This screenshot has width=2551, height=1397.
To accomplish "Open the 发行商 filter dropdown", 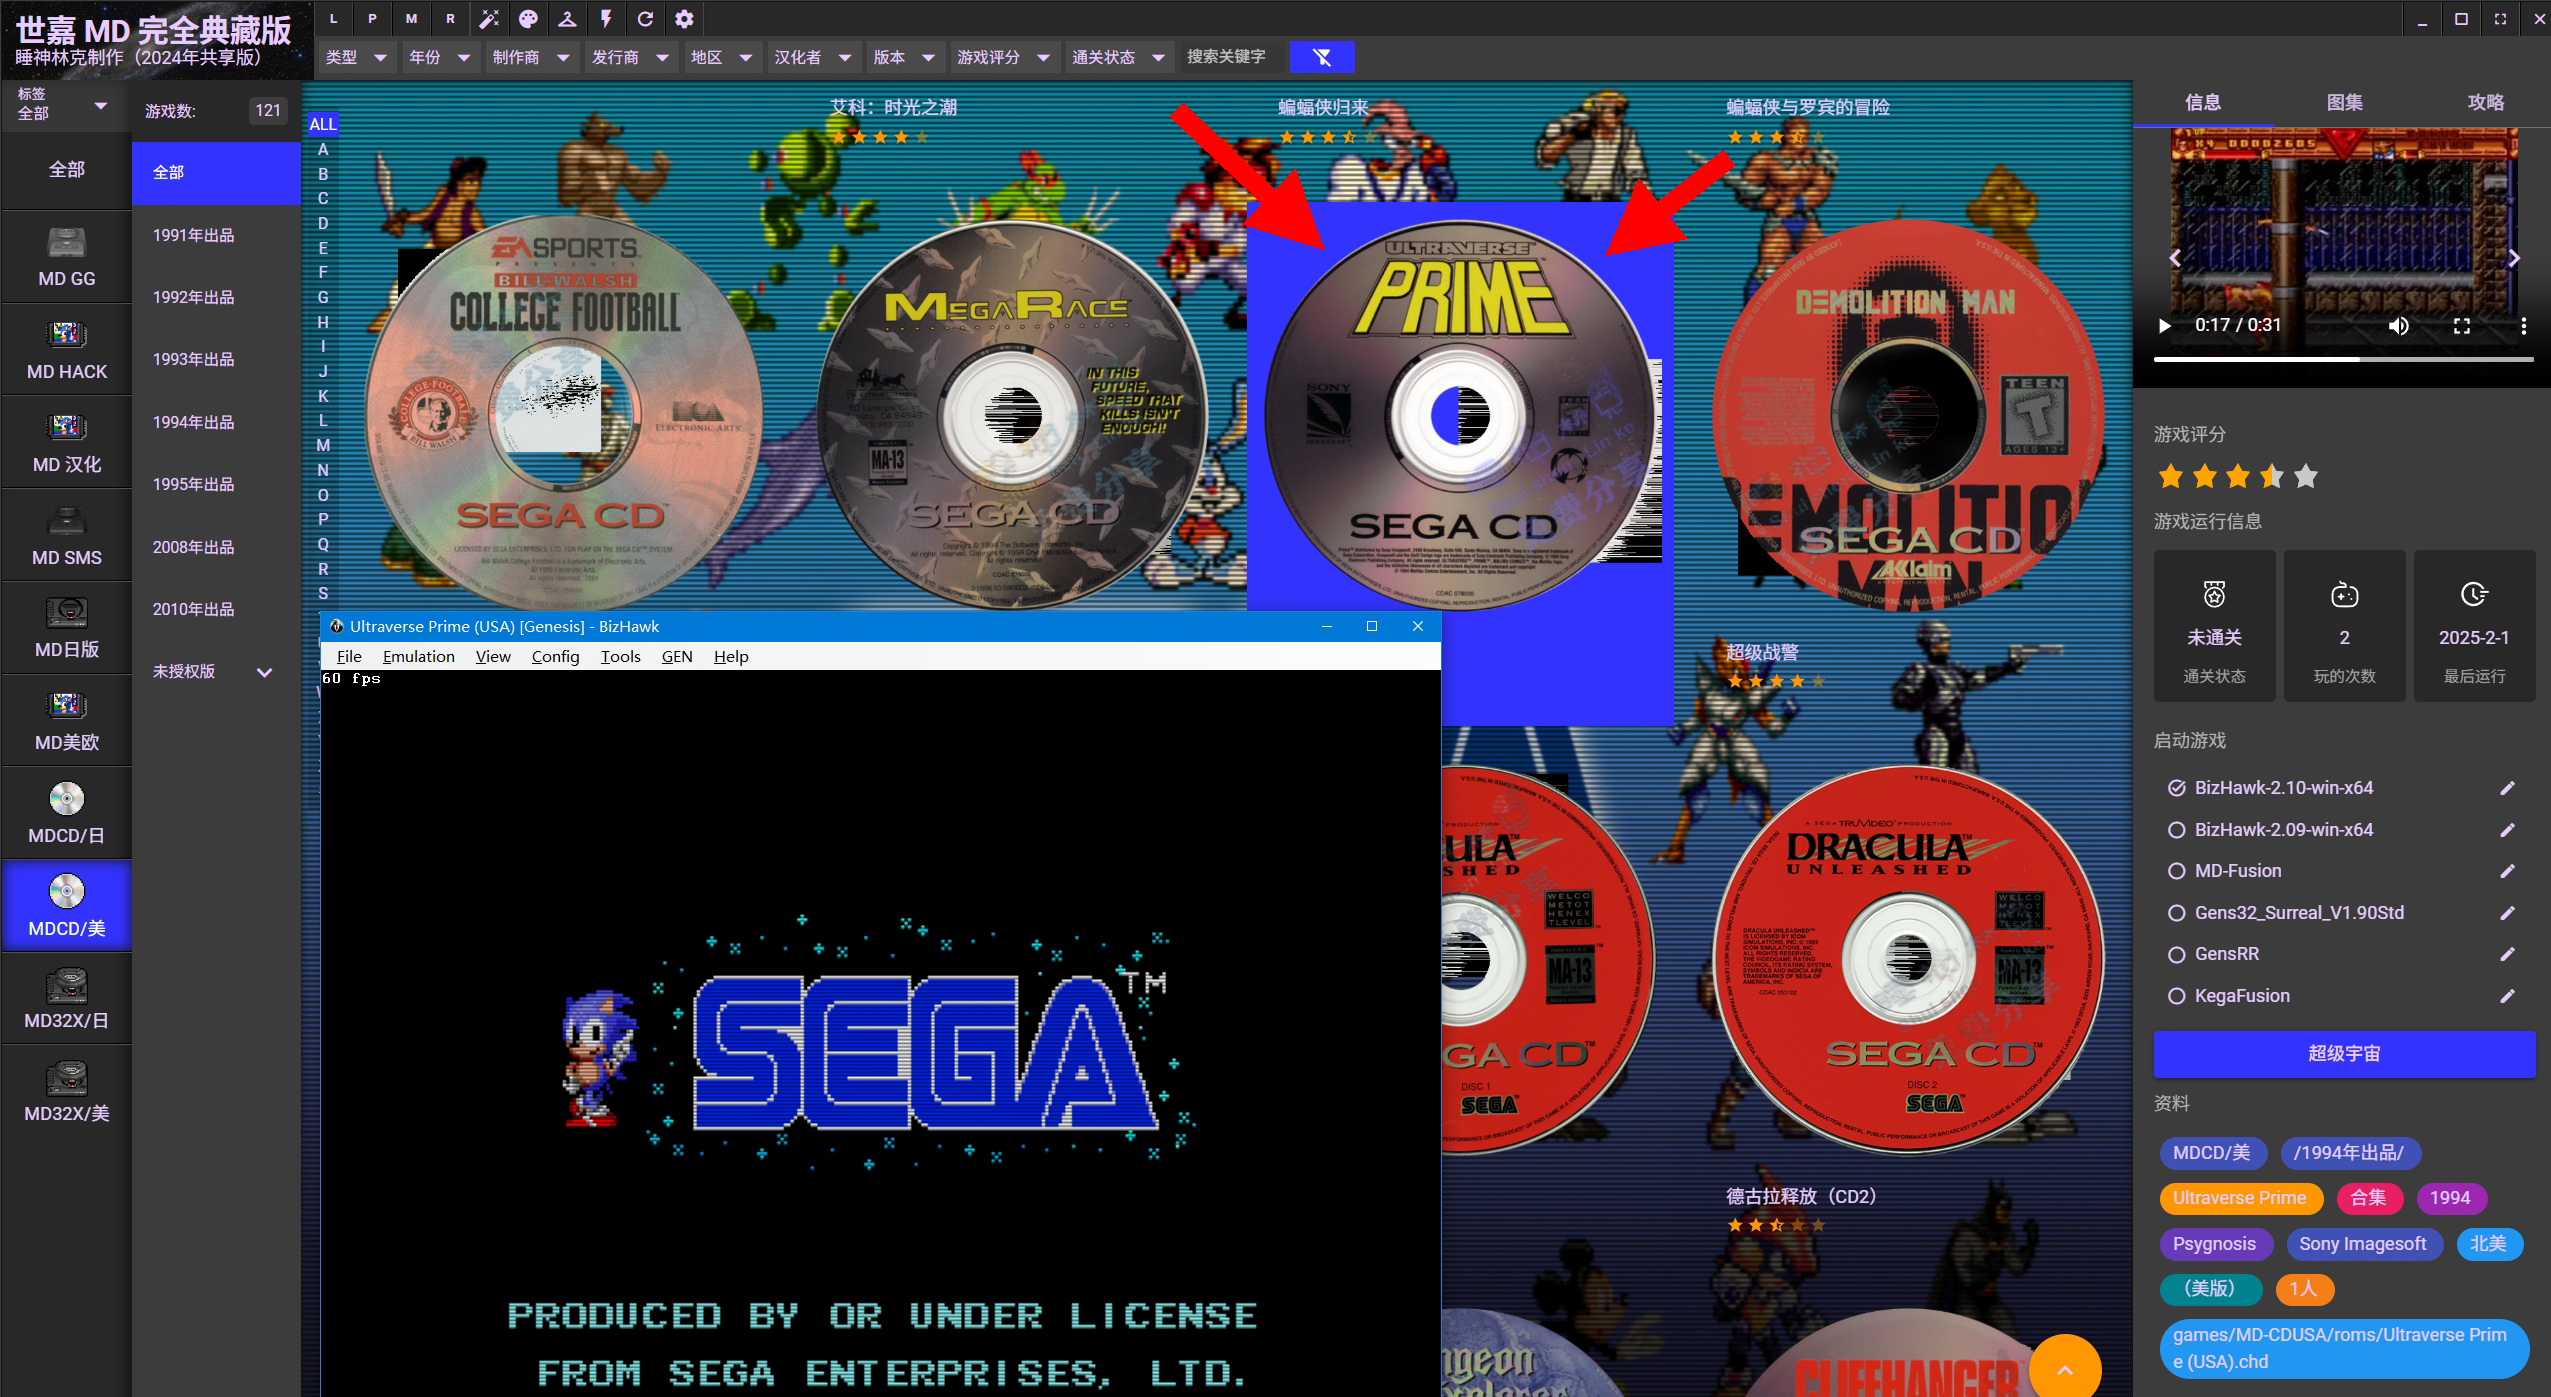I will [x=630, y=57].
